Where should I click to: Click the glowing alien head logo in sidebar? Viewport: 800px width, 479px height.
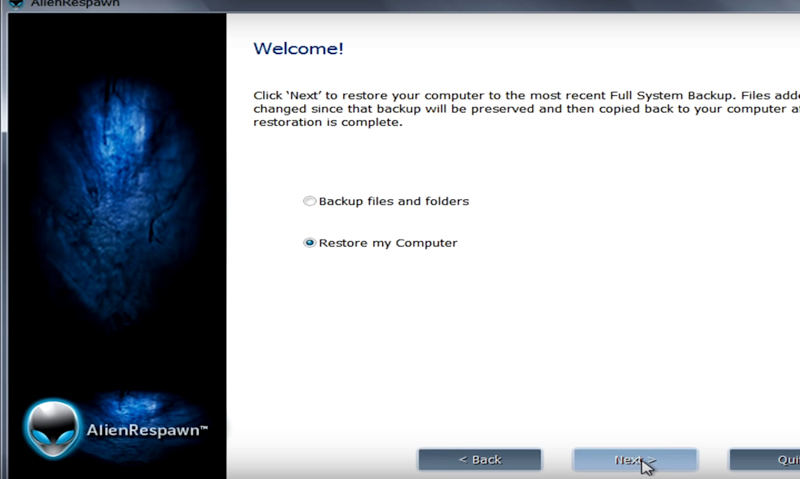(x=52, y=429)
